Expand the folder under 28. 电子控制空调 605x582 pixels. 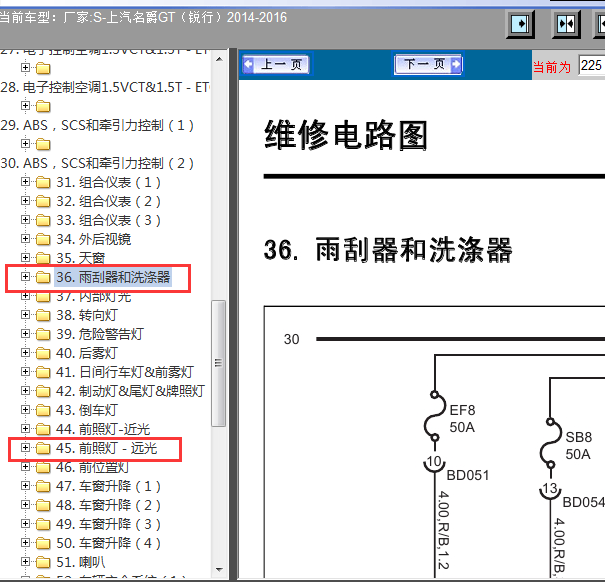(x=25, y=105)
